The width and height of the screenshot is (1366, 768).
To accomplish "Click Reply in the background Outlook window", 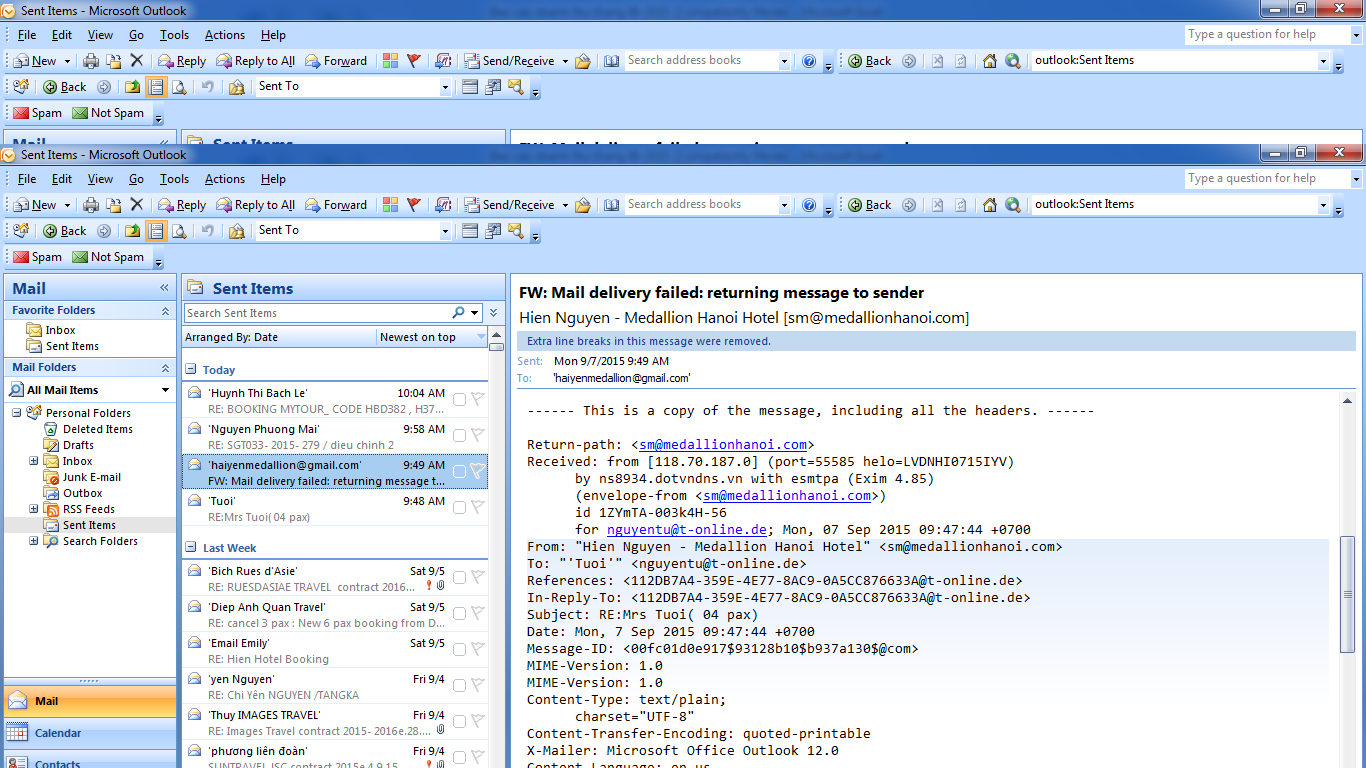I will [x=180, y=60].
